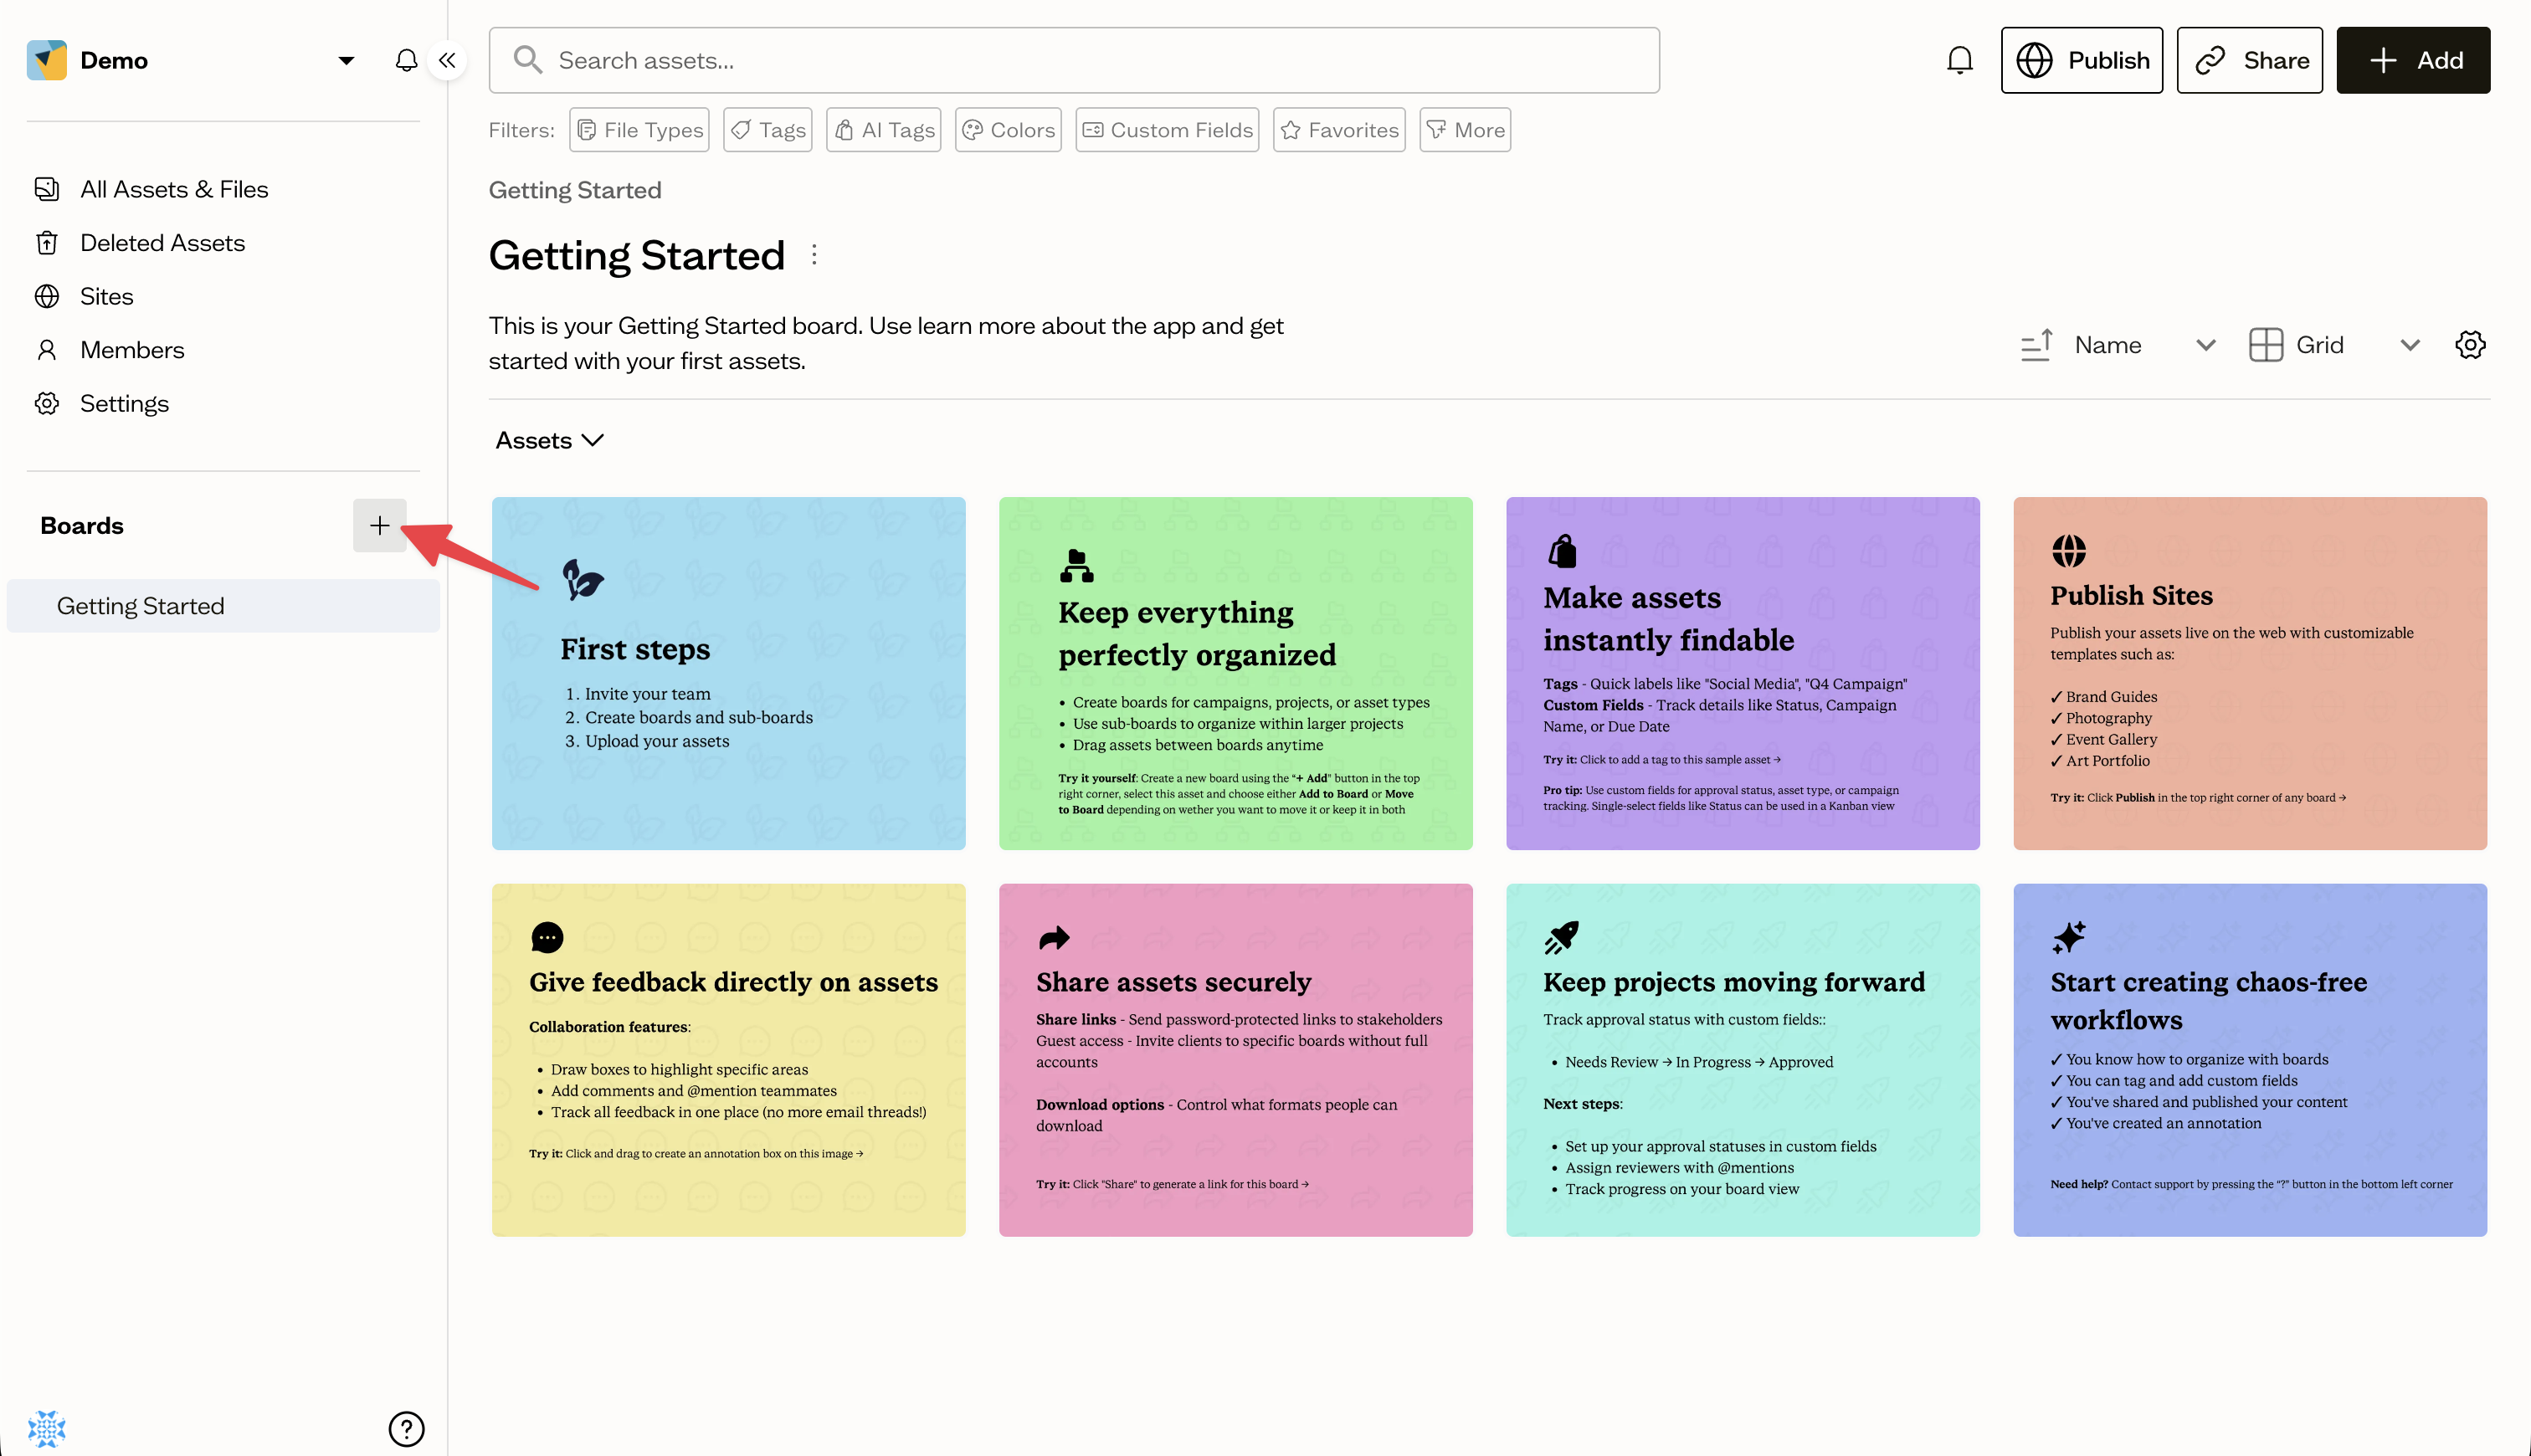
Task: Open All Assets & Files
Action: tap(174, 189)
